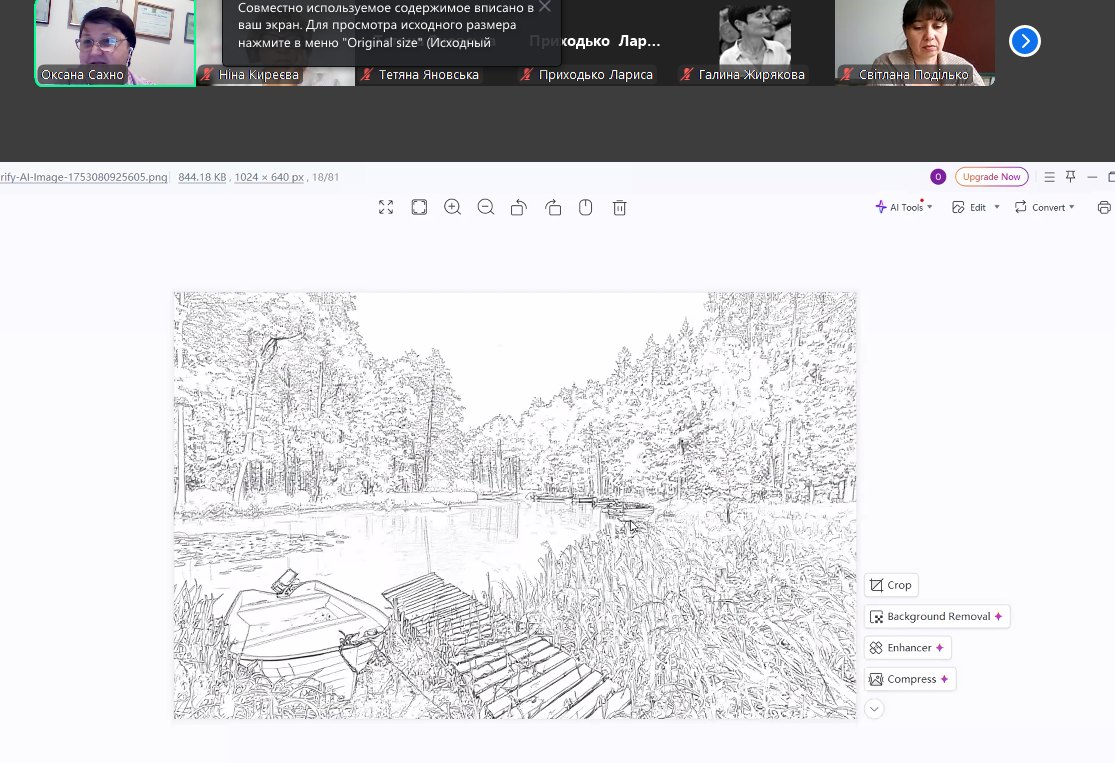This screenshot has height=763, width=1115.
Task: Show next participants with the blue arrow
Action: (1025, 41)
